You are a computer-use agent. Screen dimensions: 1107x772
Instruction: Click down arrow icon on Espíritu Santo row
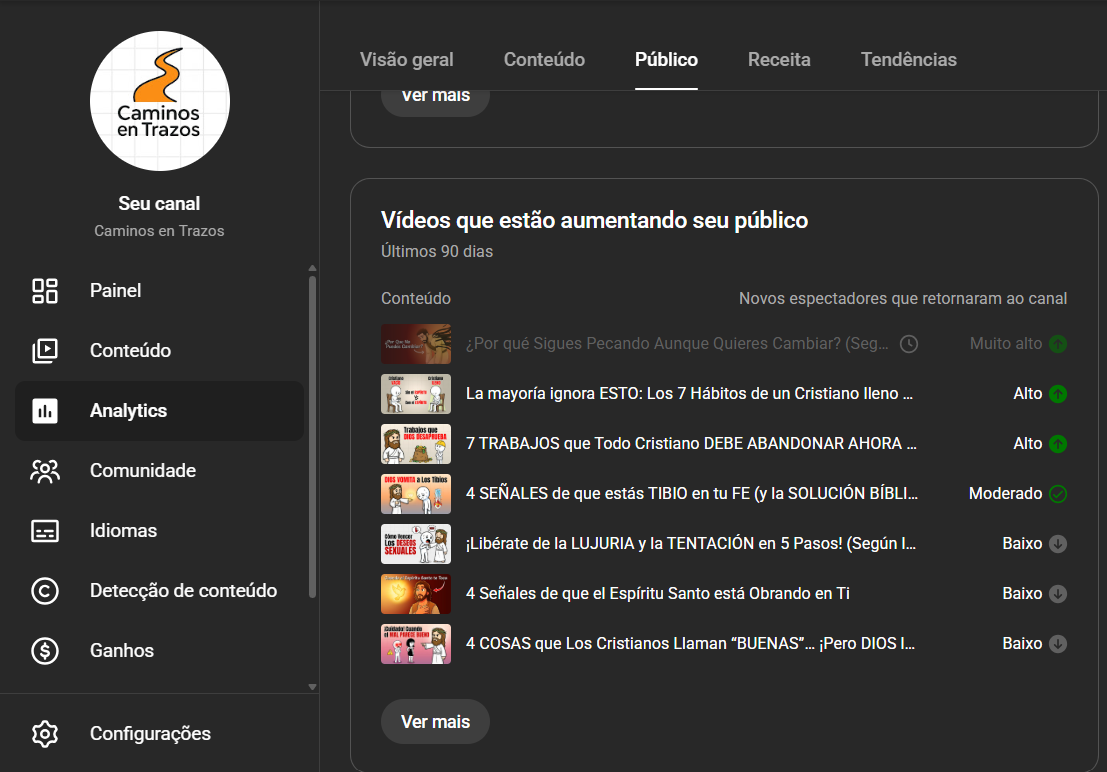[1058, 594]
